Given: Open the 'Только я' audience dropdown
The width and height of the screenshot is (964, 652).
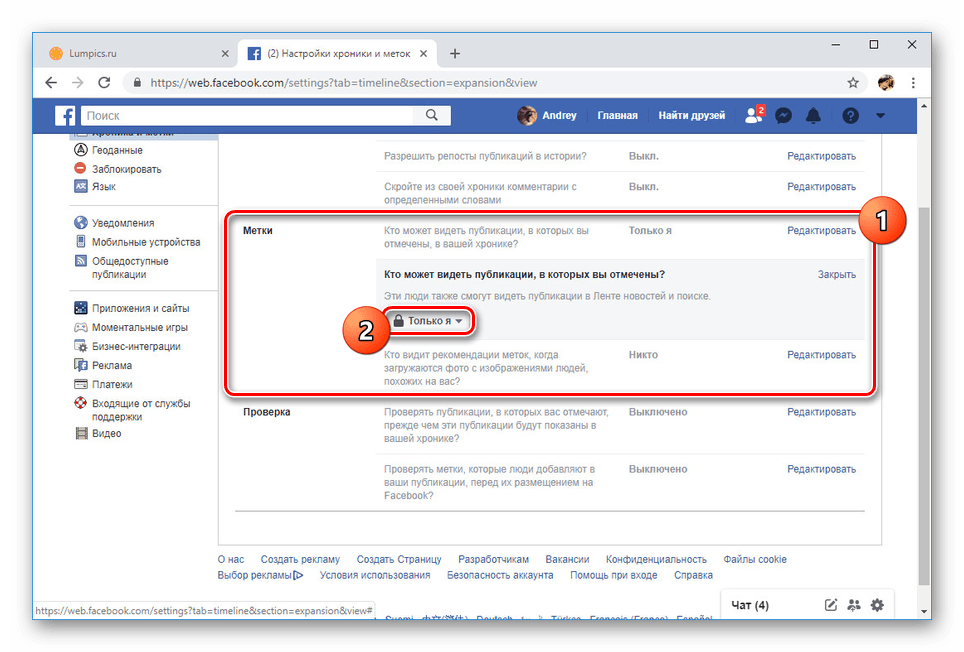Looking at the screenshot, I should [428, 322].
